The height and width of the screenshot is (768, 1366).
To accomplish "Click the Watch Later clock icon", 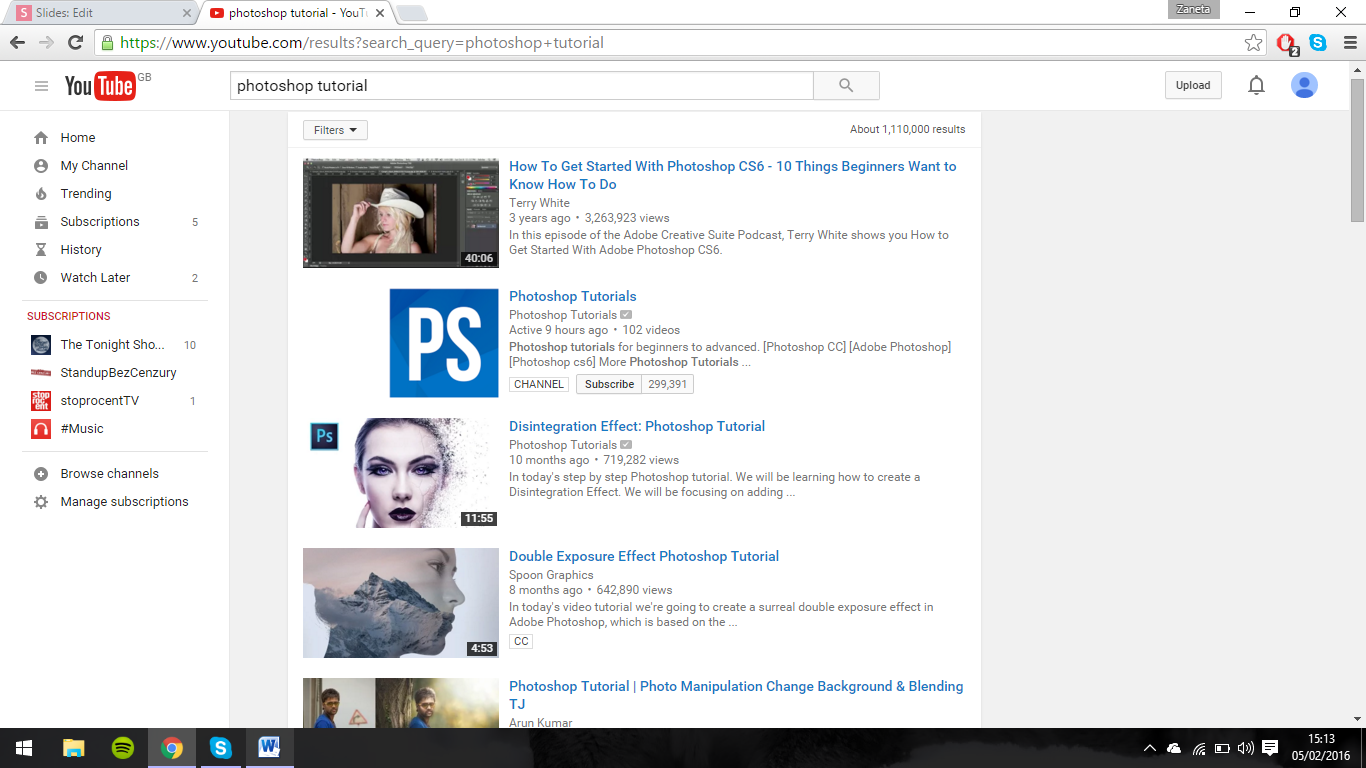I will coord(41,278).
